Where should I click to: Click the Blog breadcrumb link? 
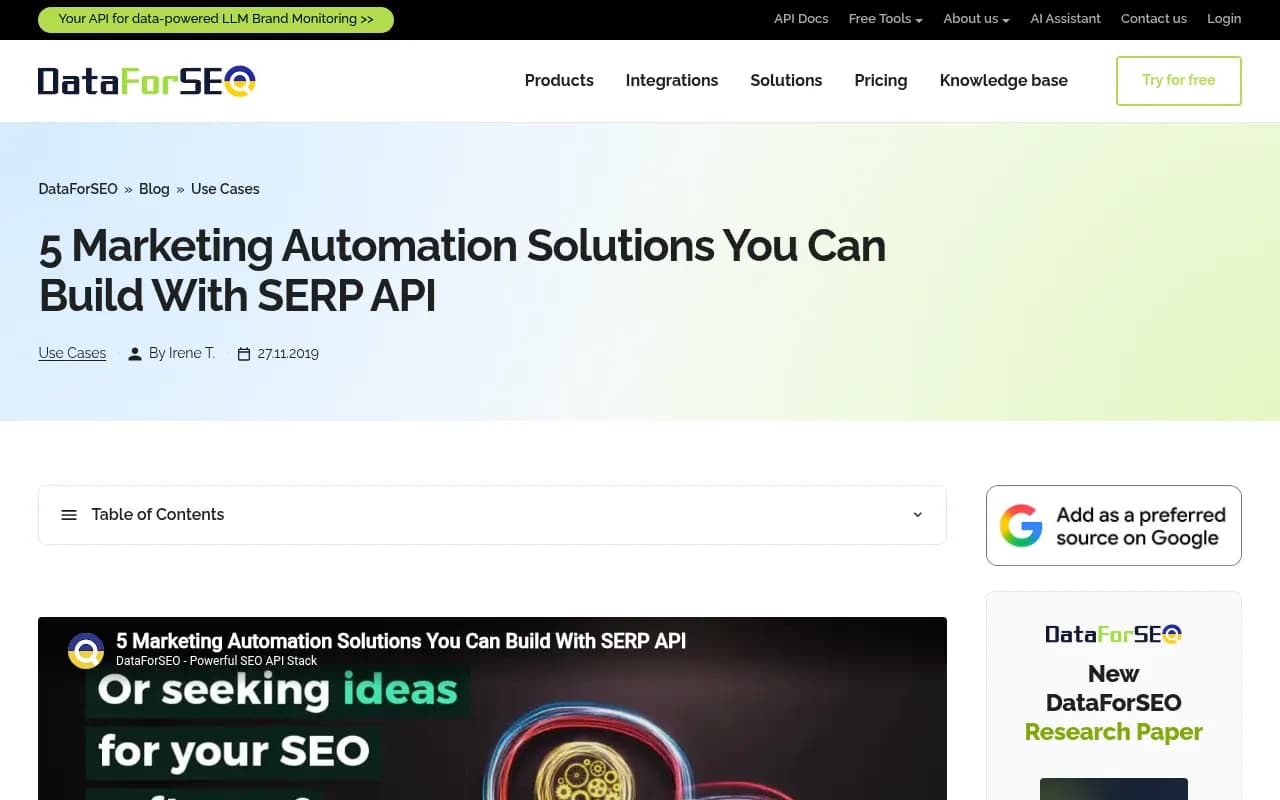[154, 189]
